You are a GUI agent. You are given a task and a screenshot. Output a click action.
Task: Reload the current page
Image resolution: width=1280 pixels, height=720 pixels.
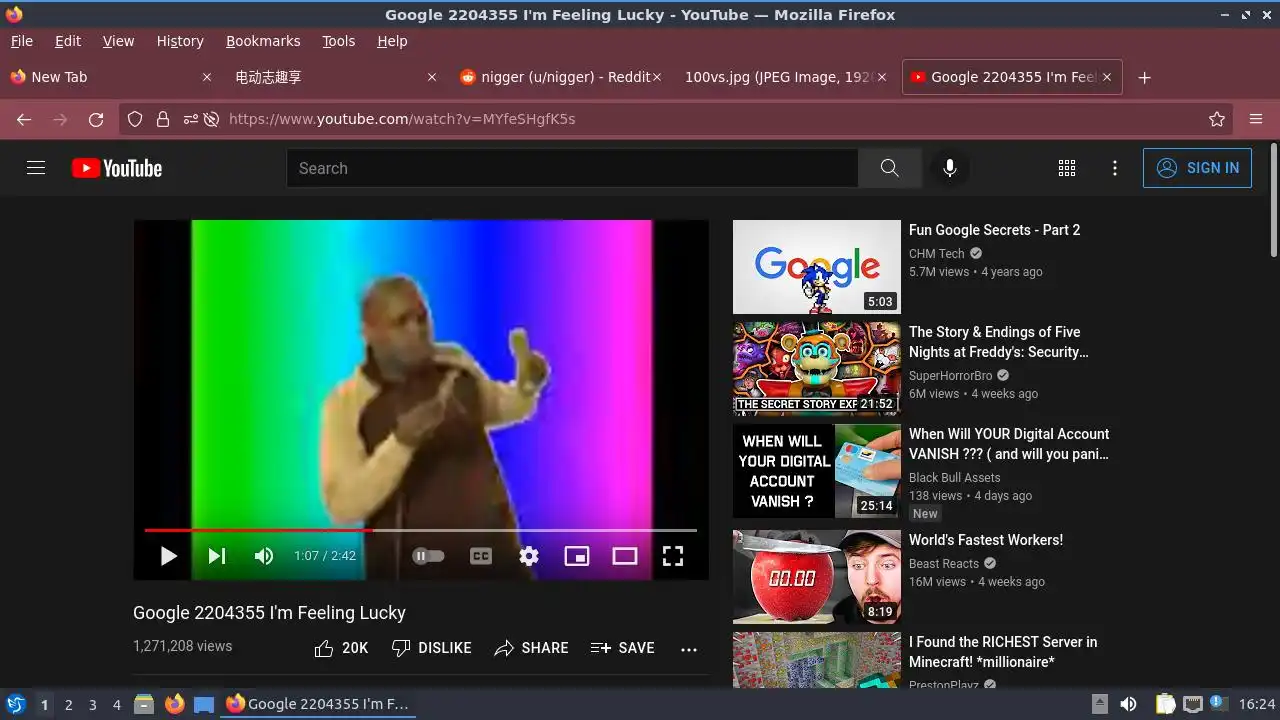[96, 119]
